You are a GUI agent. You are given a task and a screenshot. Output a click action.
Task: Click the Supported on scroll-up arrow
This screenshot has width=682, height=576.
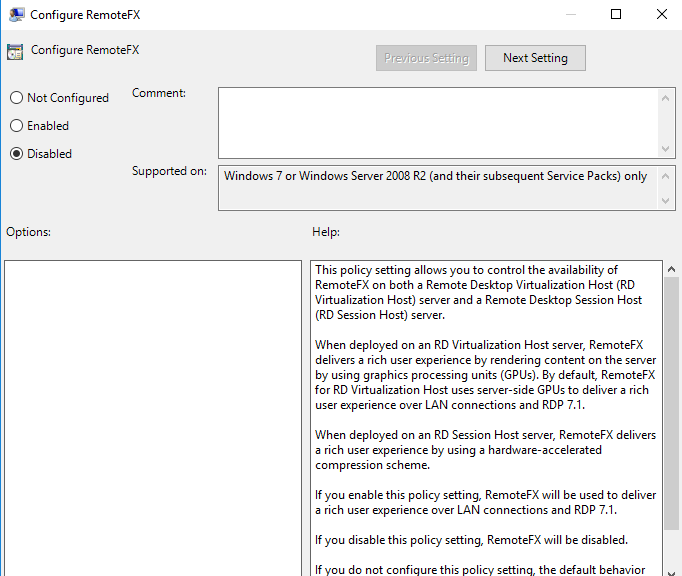click(x=665, y=176)
